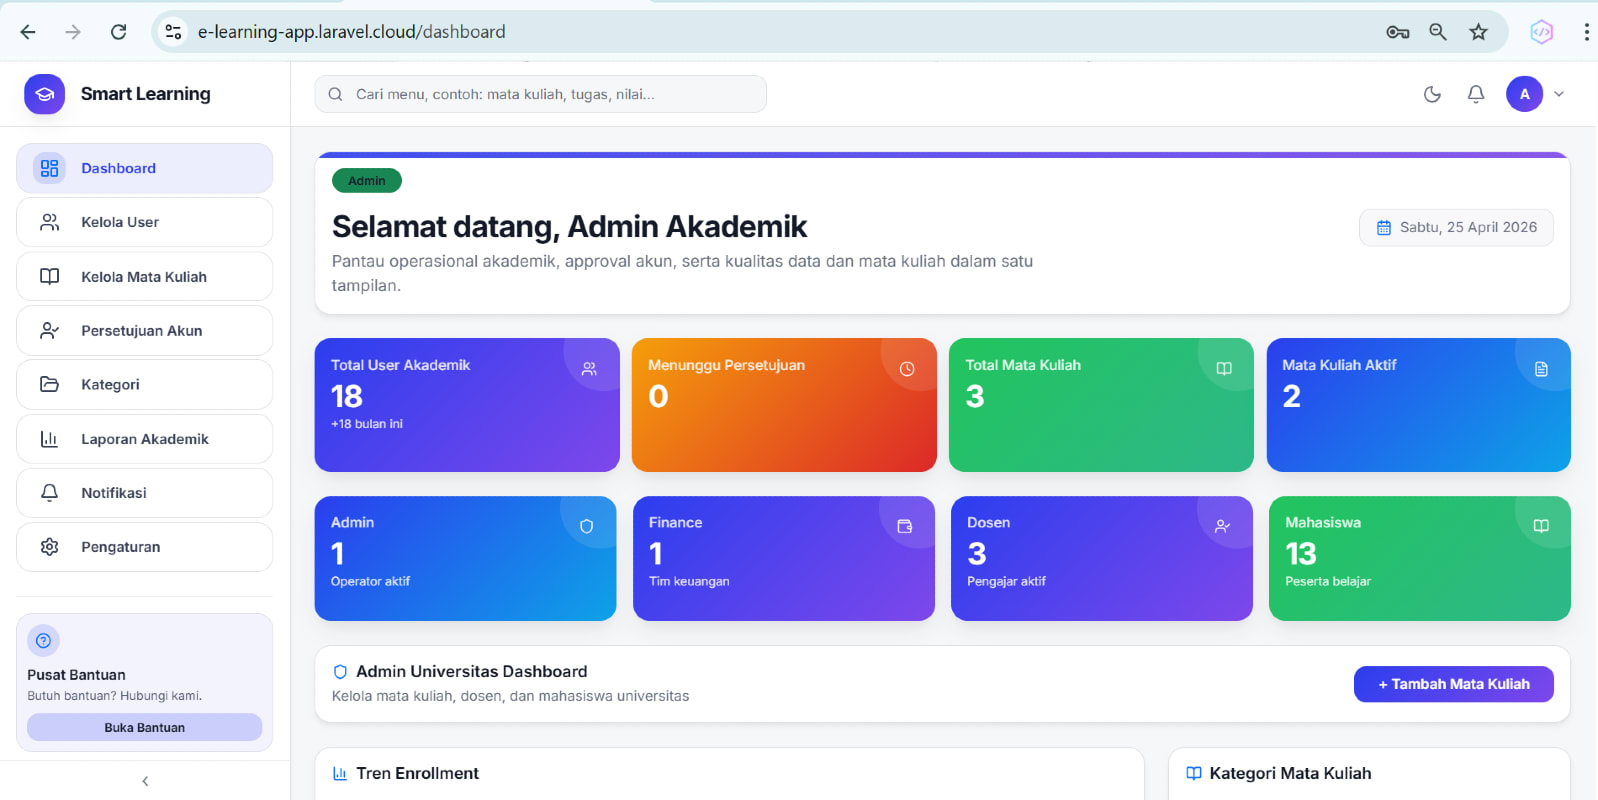This screenshot has width=1598, height=800.
Task: Click the Tambah Mata Kuliah button
Action: coord(1453,684)
